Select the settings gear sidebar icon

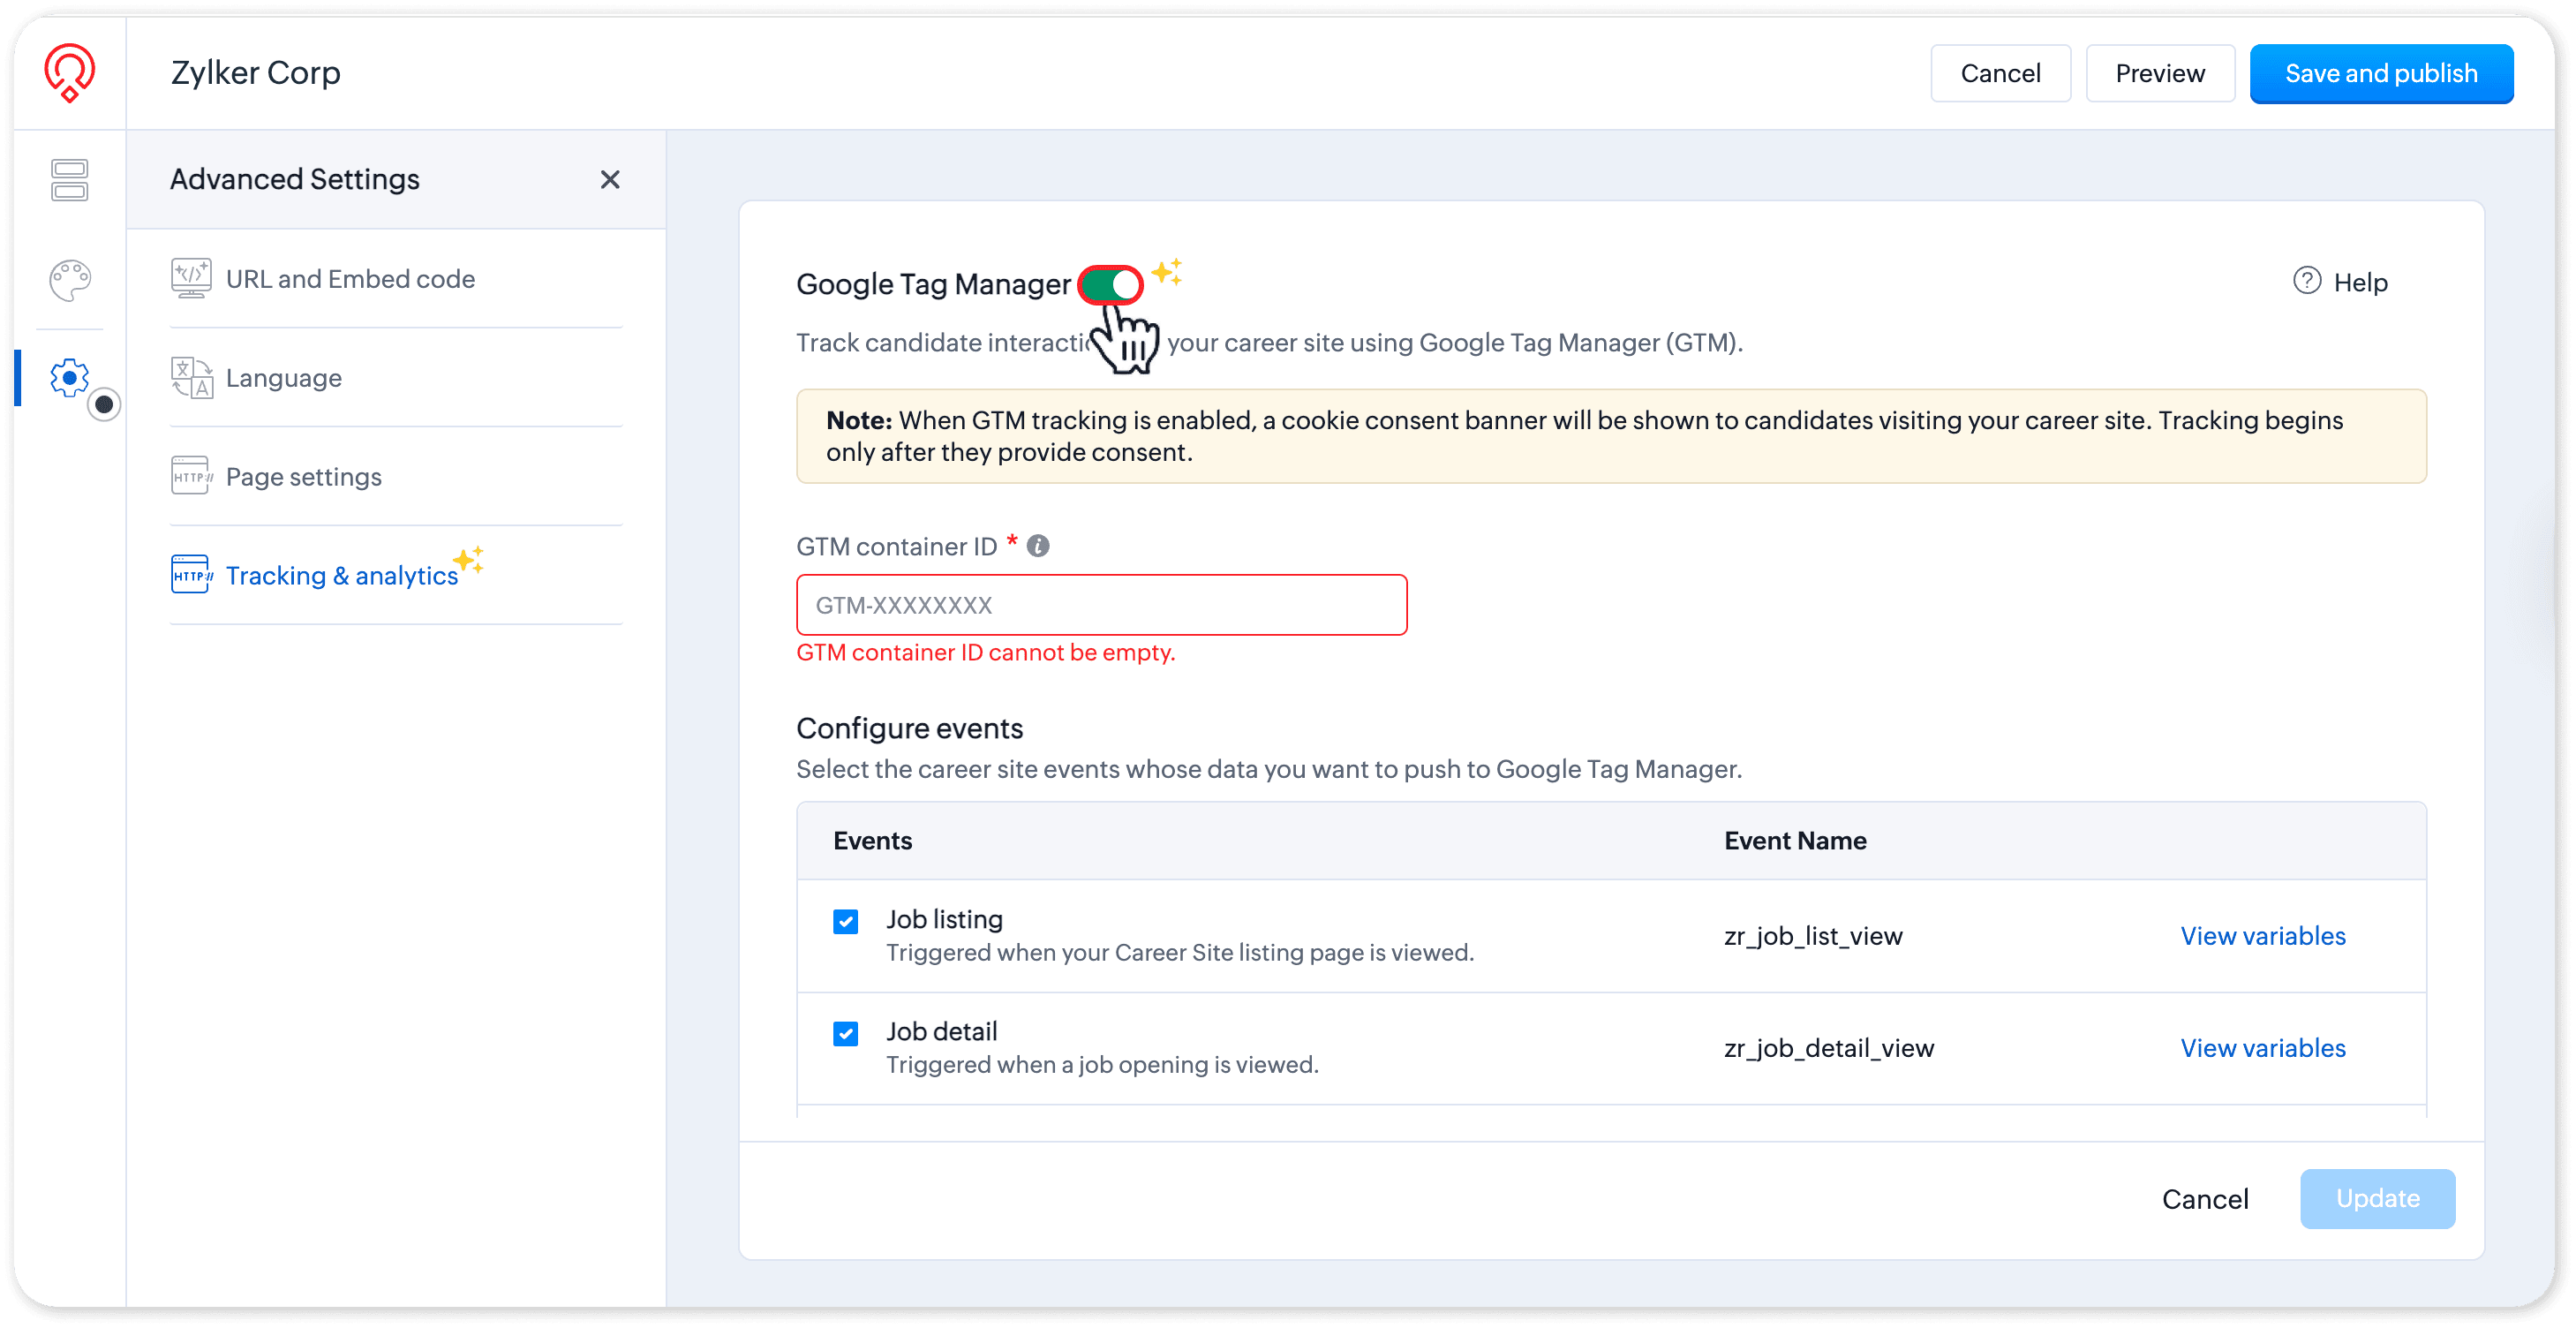pyautogui.click(x=70, y=378)
